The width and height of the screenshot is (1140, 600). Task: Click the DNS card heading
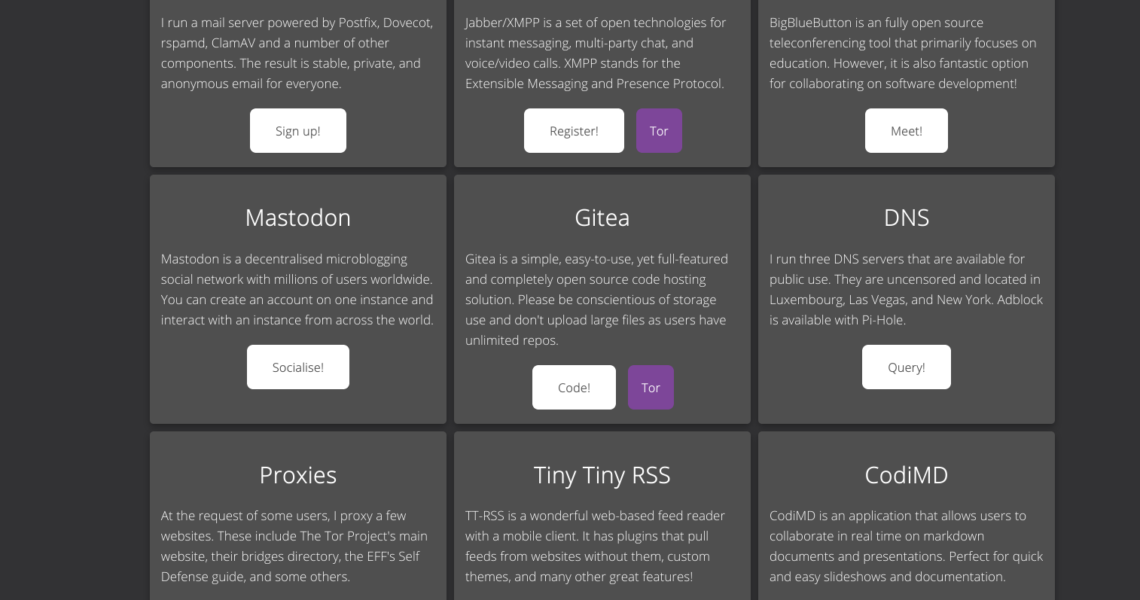[x=906, y=218]
